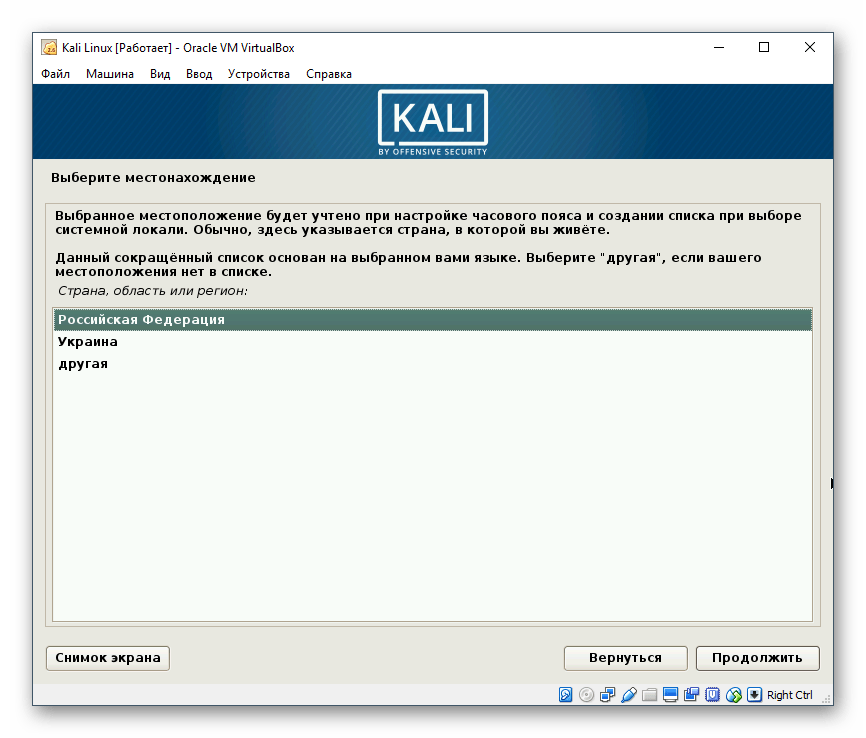This screenshot has width=866, height=738.
Task: Take a screenshot with Снимок экрана
Action: click(107, 658)
